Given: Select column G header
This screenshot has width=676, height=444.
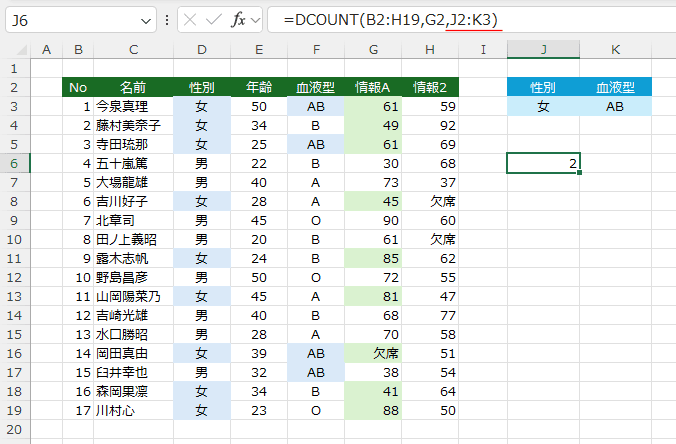Looking at the screenshot, I should 374,50.
